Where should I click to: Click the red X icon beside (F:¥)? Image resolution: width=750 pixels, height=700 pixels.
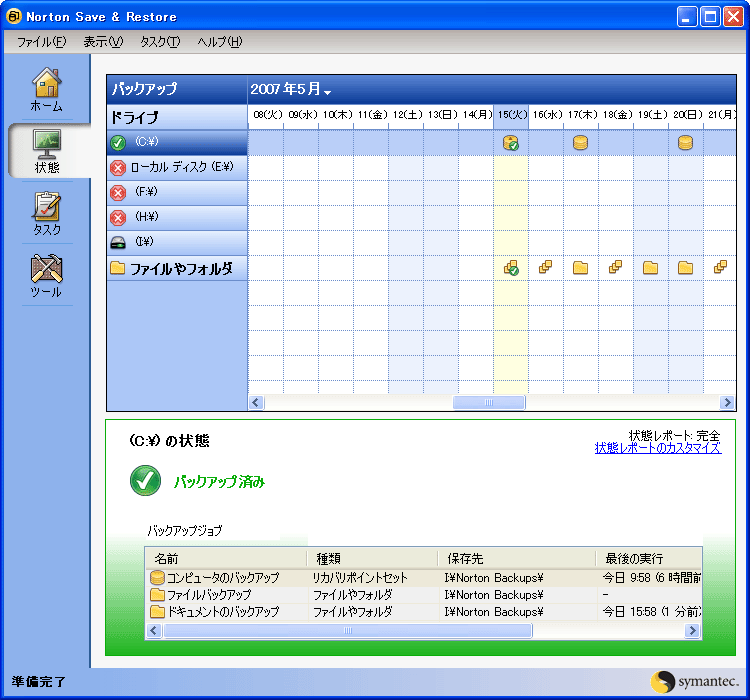pos(118,192)
